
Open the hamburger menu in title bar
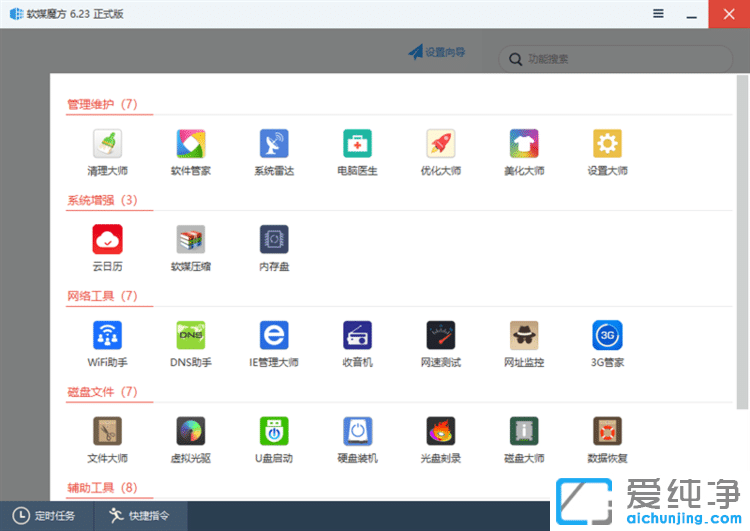[x=658, y=14]
